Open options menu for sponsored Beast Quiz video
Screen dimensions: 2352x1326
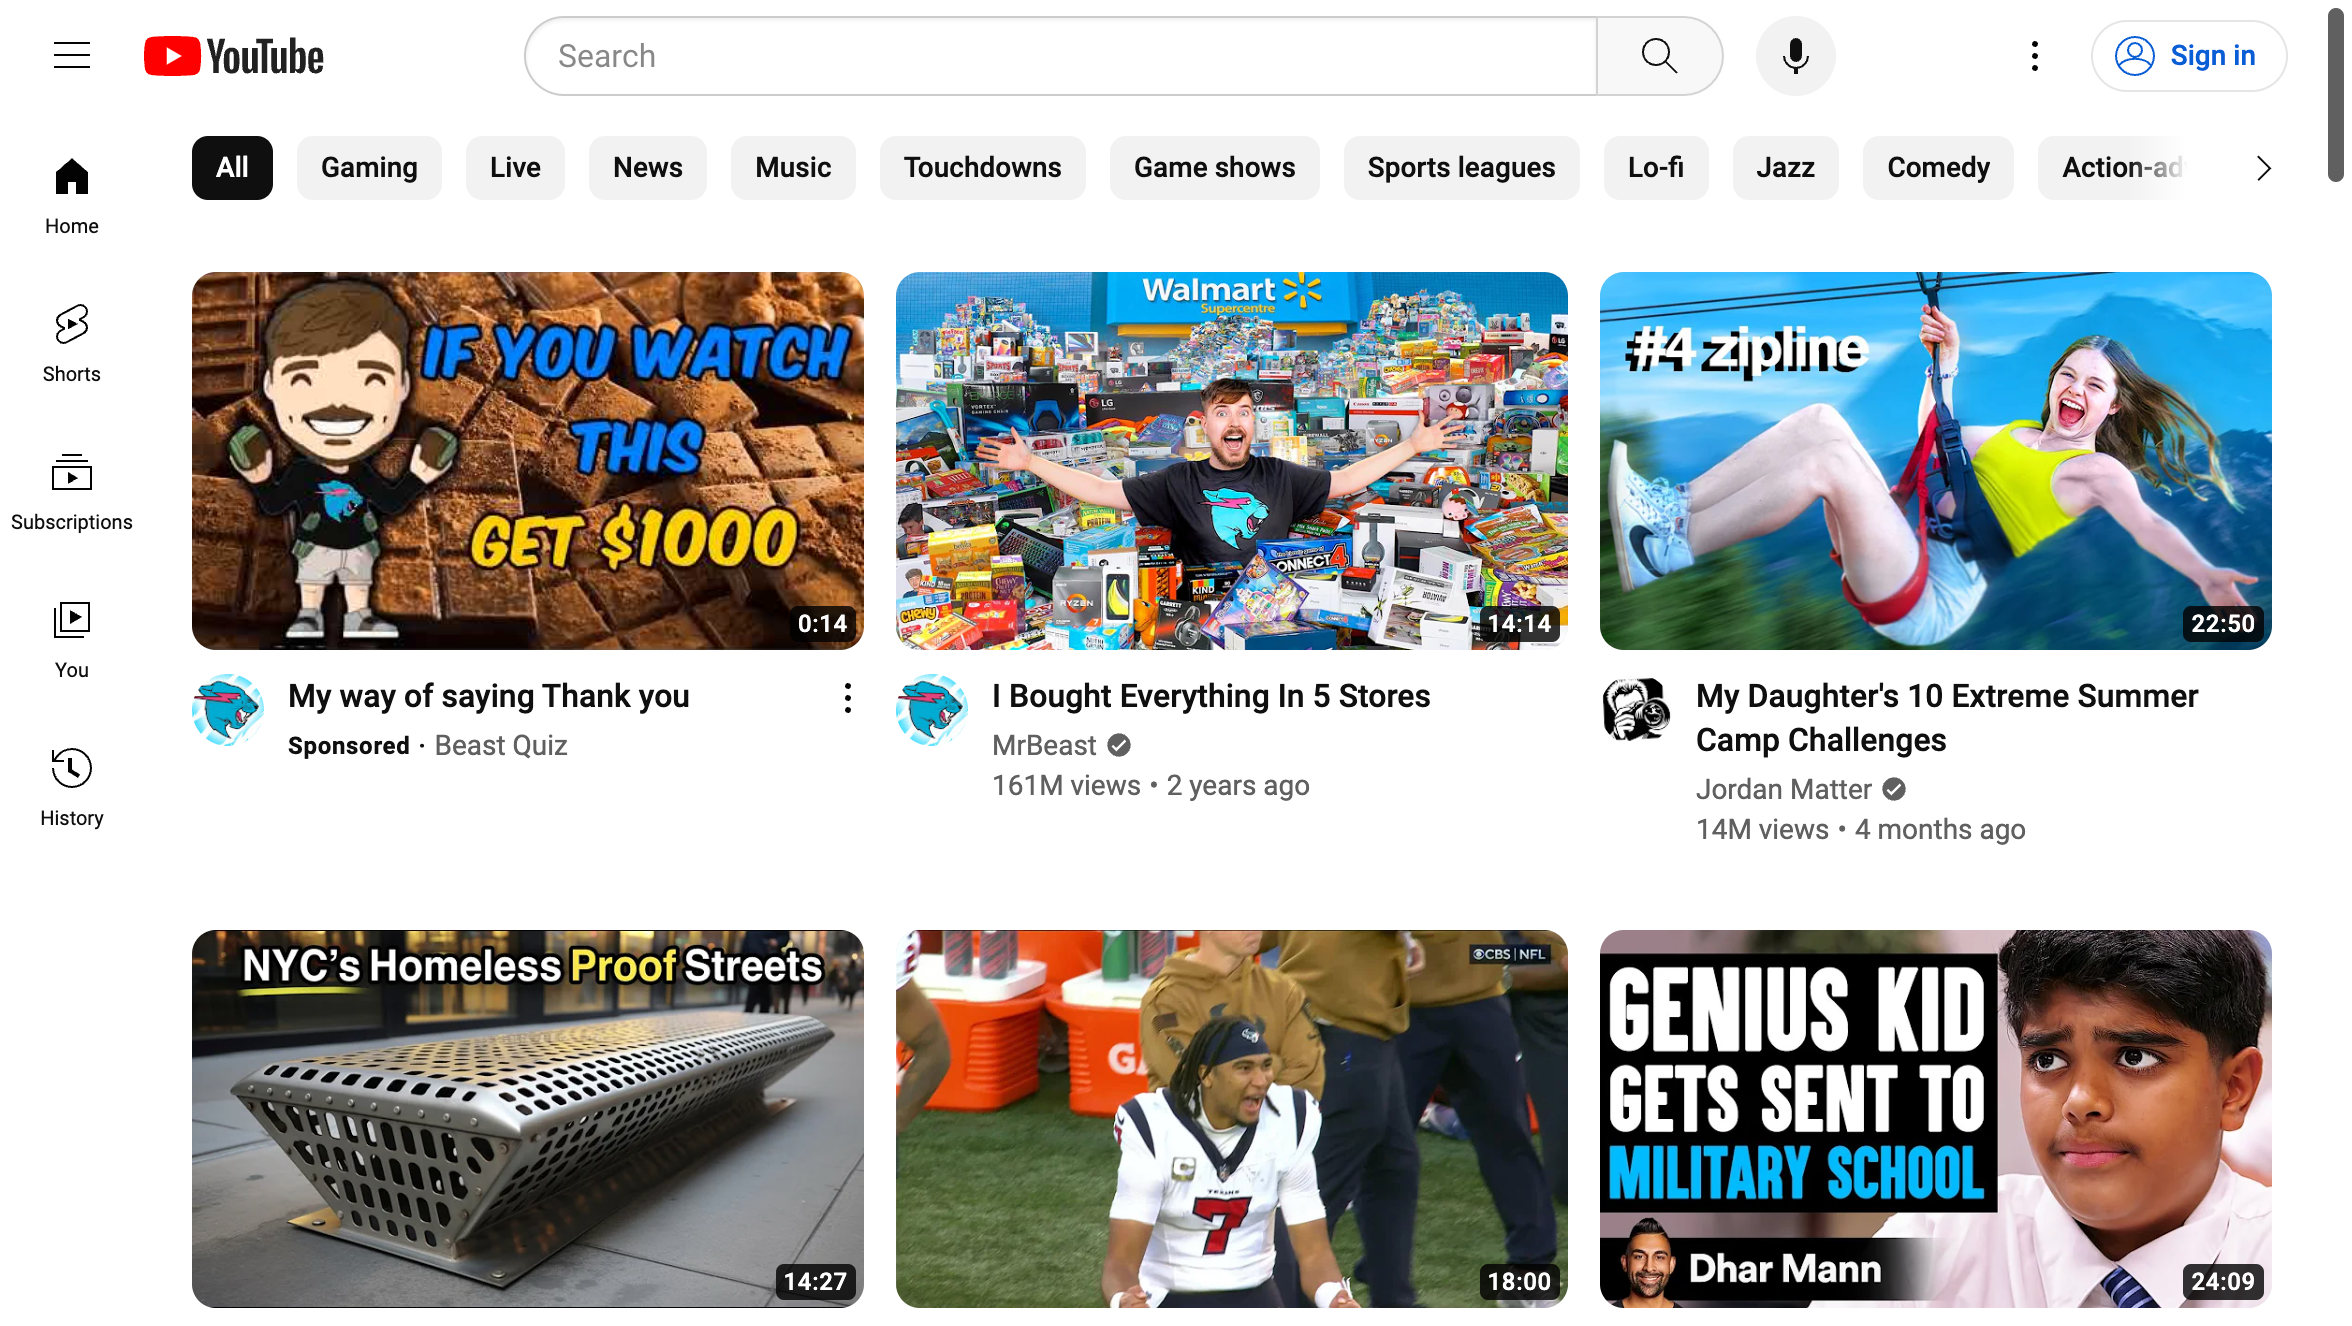point(847,698)
